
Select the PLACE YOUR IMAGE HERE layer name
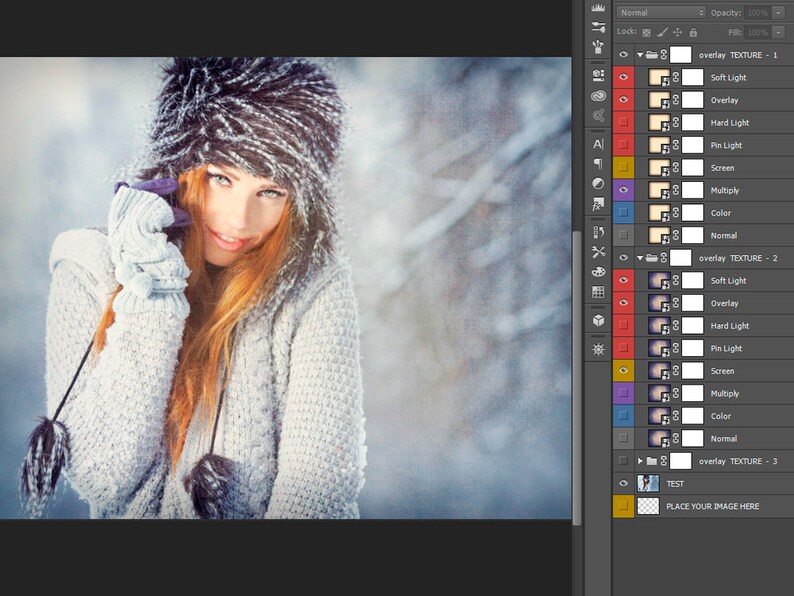712,506
